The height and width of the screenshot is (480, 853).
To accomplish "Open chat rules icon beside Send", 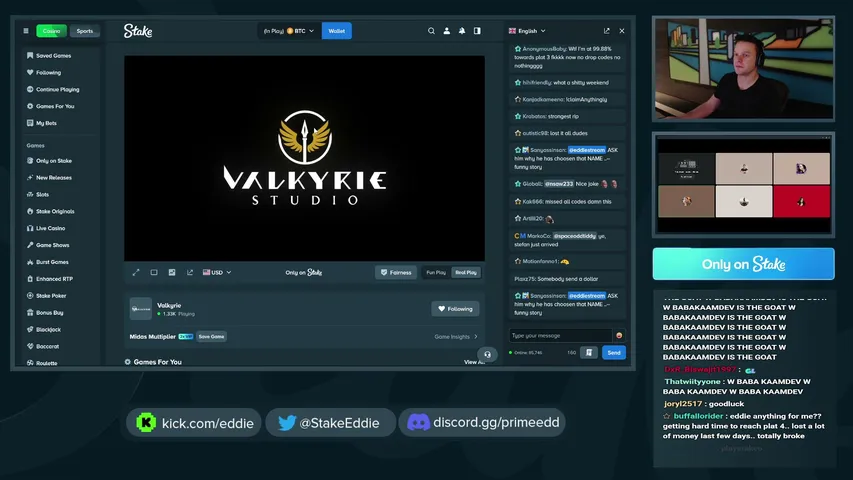I will [589, 353].
